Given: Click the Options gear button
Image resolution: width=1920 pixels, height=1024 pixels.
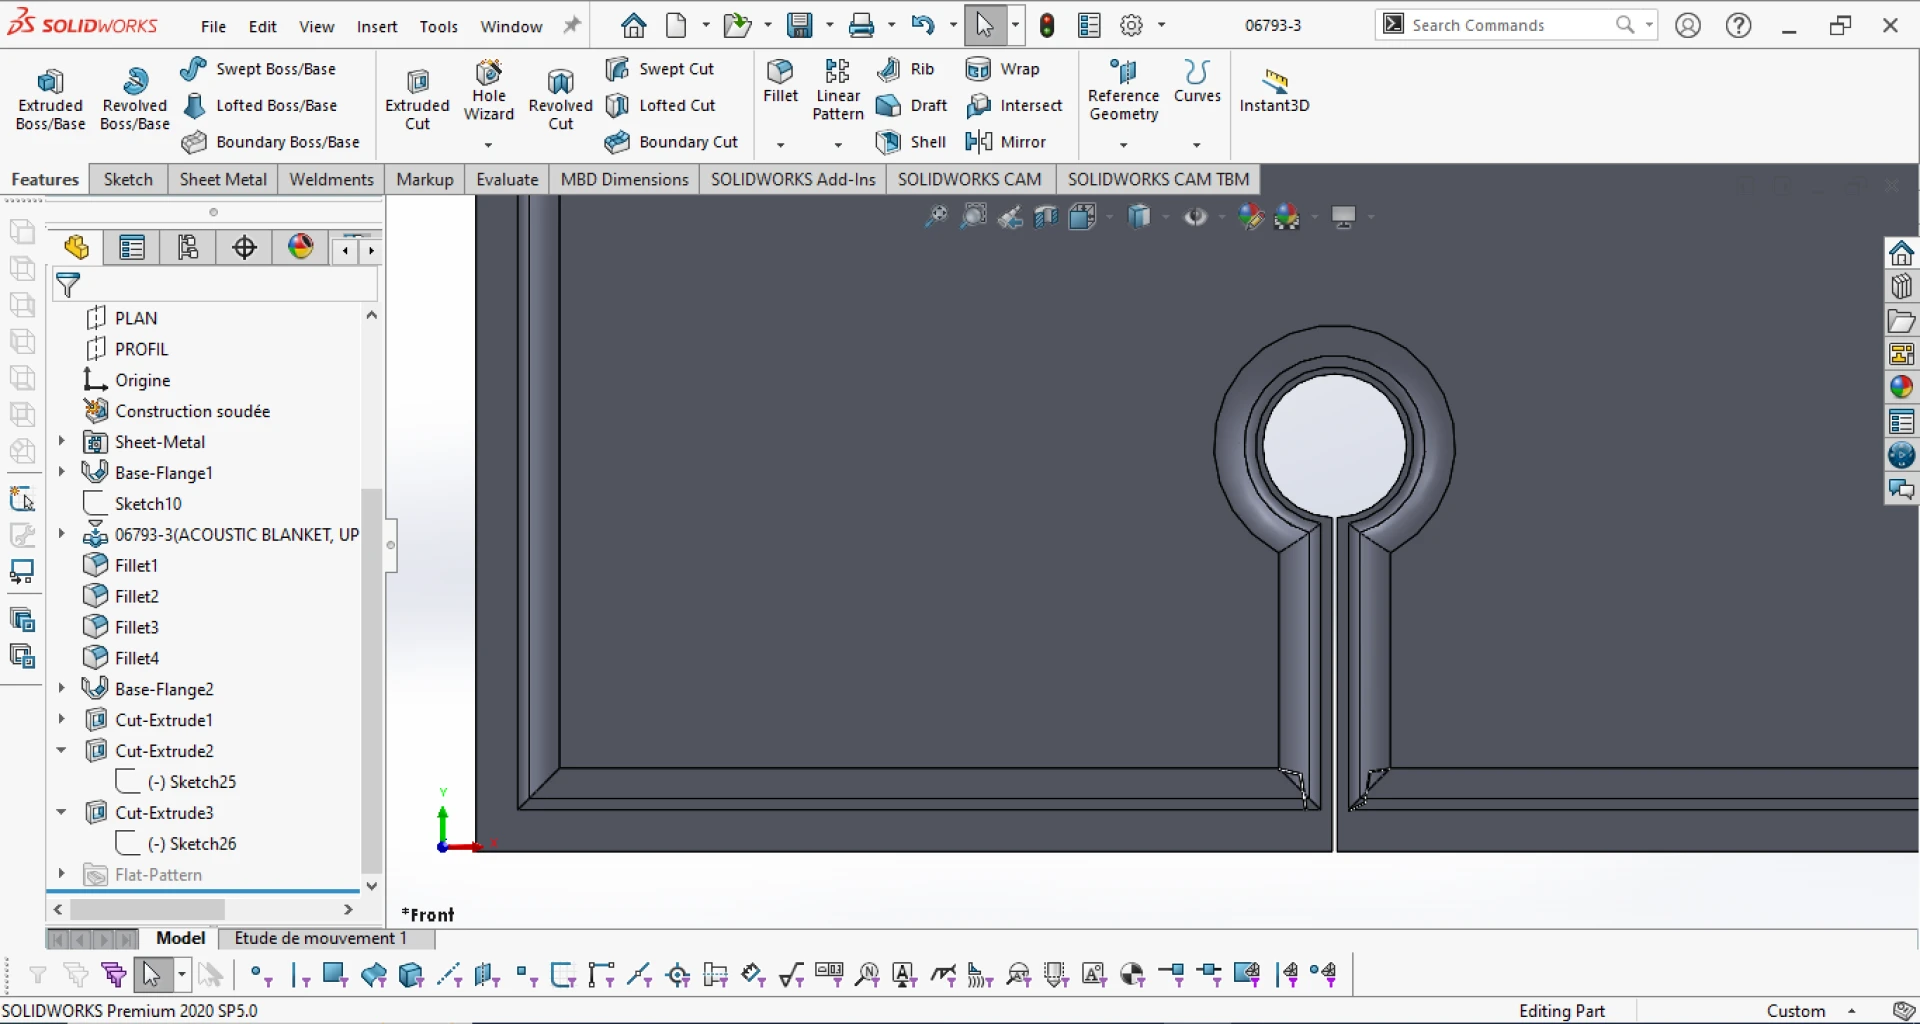Looking at the screenshot, I should pos(1131,25).
